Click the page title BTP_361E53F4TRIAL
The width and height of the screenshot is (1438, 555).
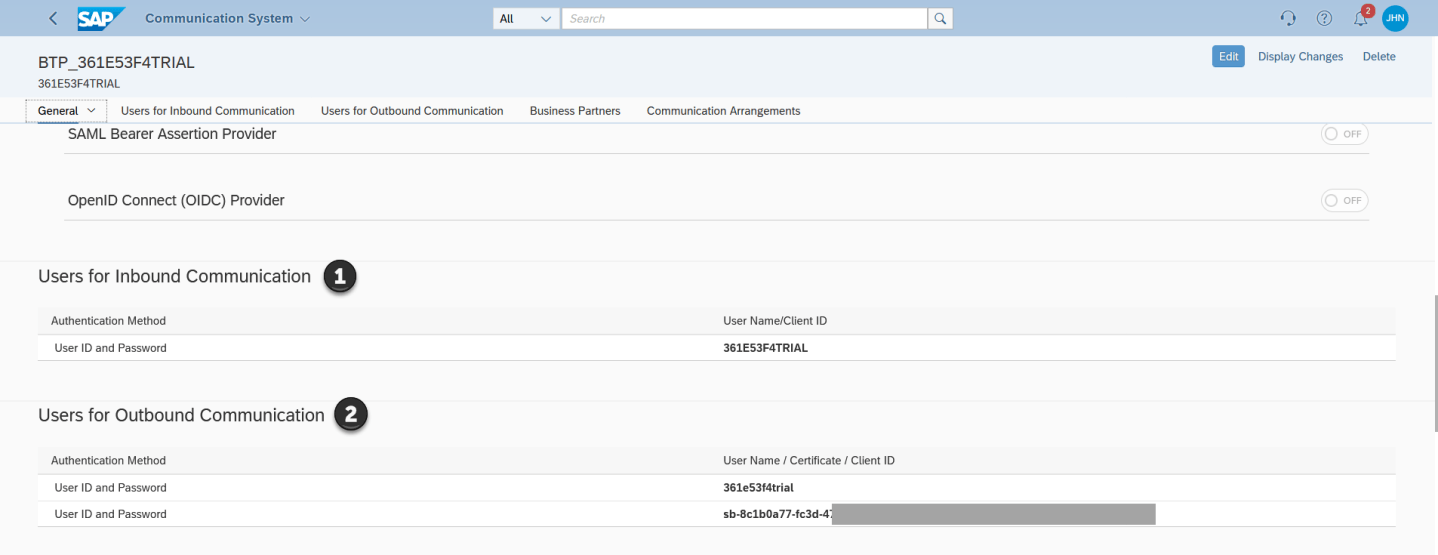(x=116, y=62)
